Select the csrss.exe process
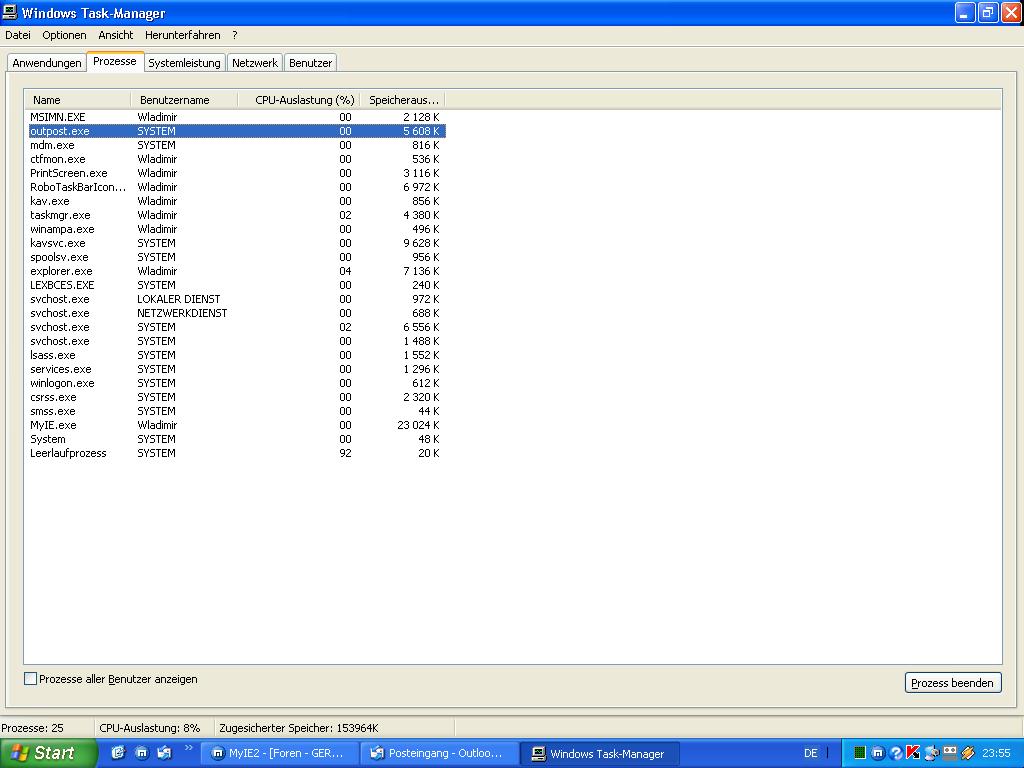The width and height of the screenshot is (1024, 768). tap(236, 398)
